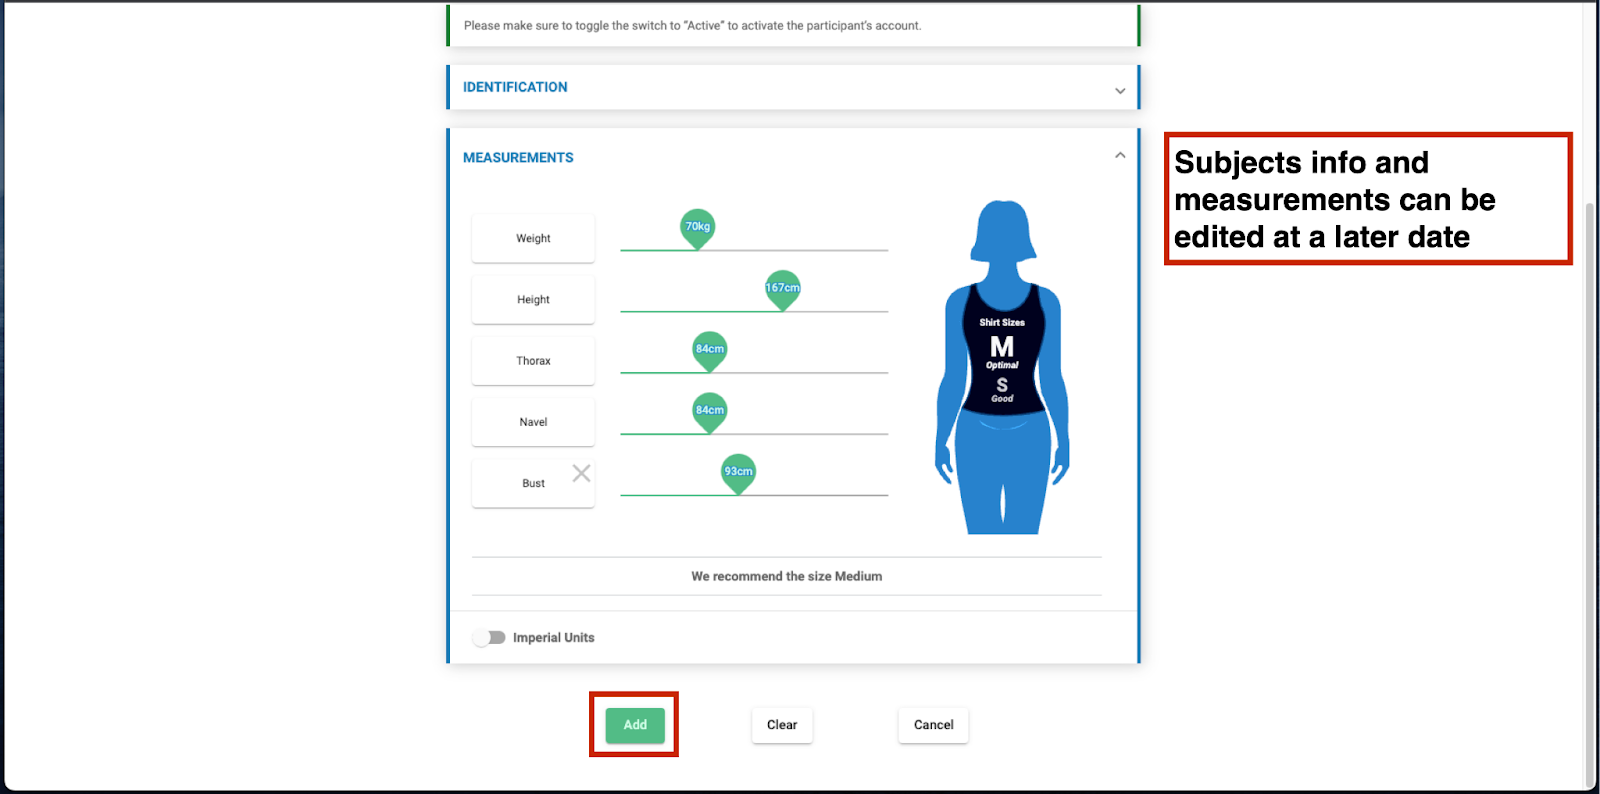The image size is (1600, 794).
Task: Select the Thorax measurement box
Action: point(533,360)
